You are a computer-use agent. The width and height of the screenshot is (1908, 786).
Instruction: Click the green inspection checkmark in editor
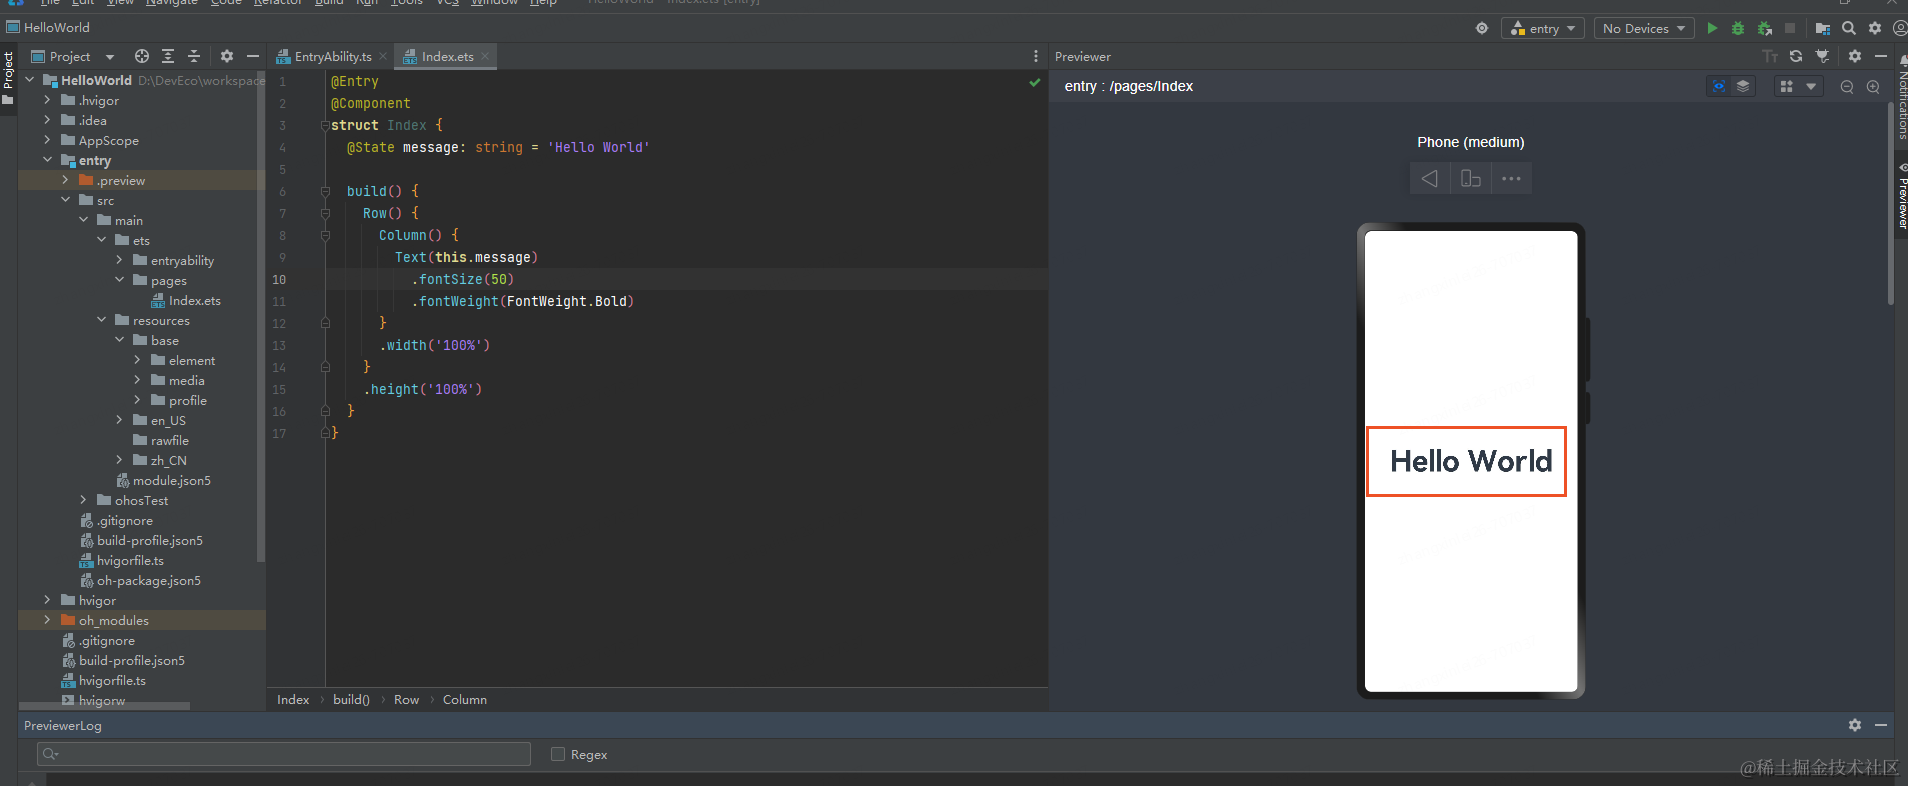coord(1035,82)
